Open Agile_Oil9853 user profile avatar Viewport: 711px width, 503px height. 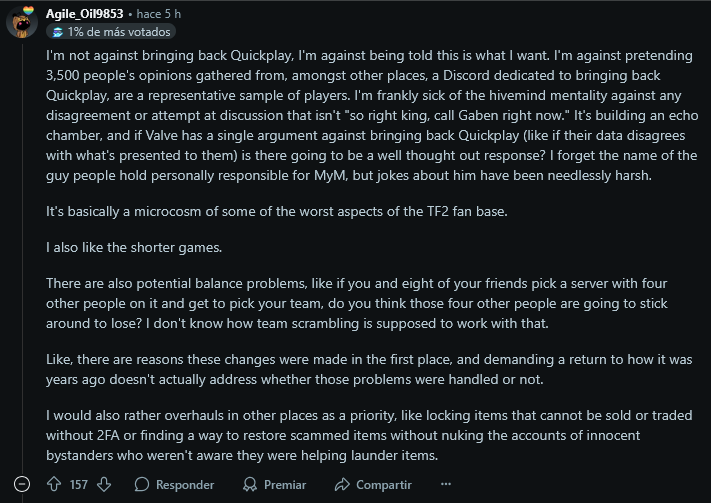coord(22,22)
